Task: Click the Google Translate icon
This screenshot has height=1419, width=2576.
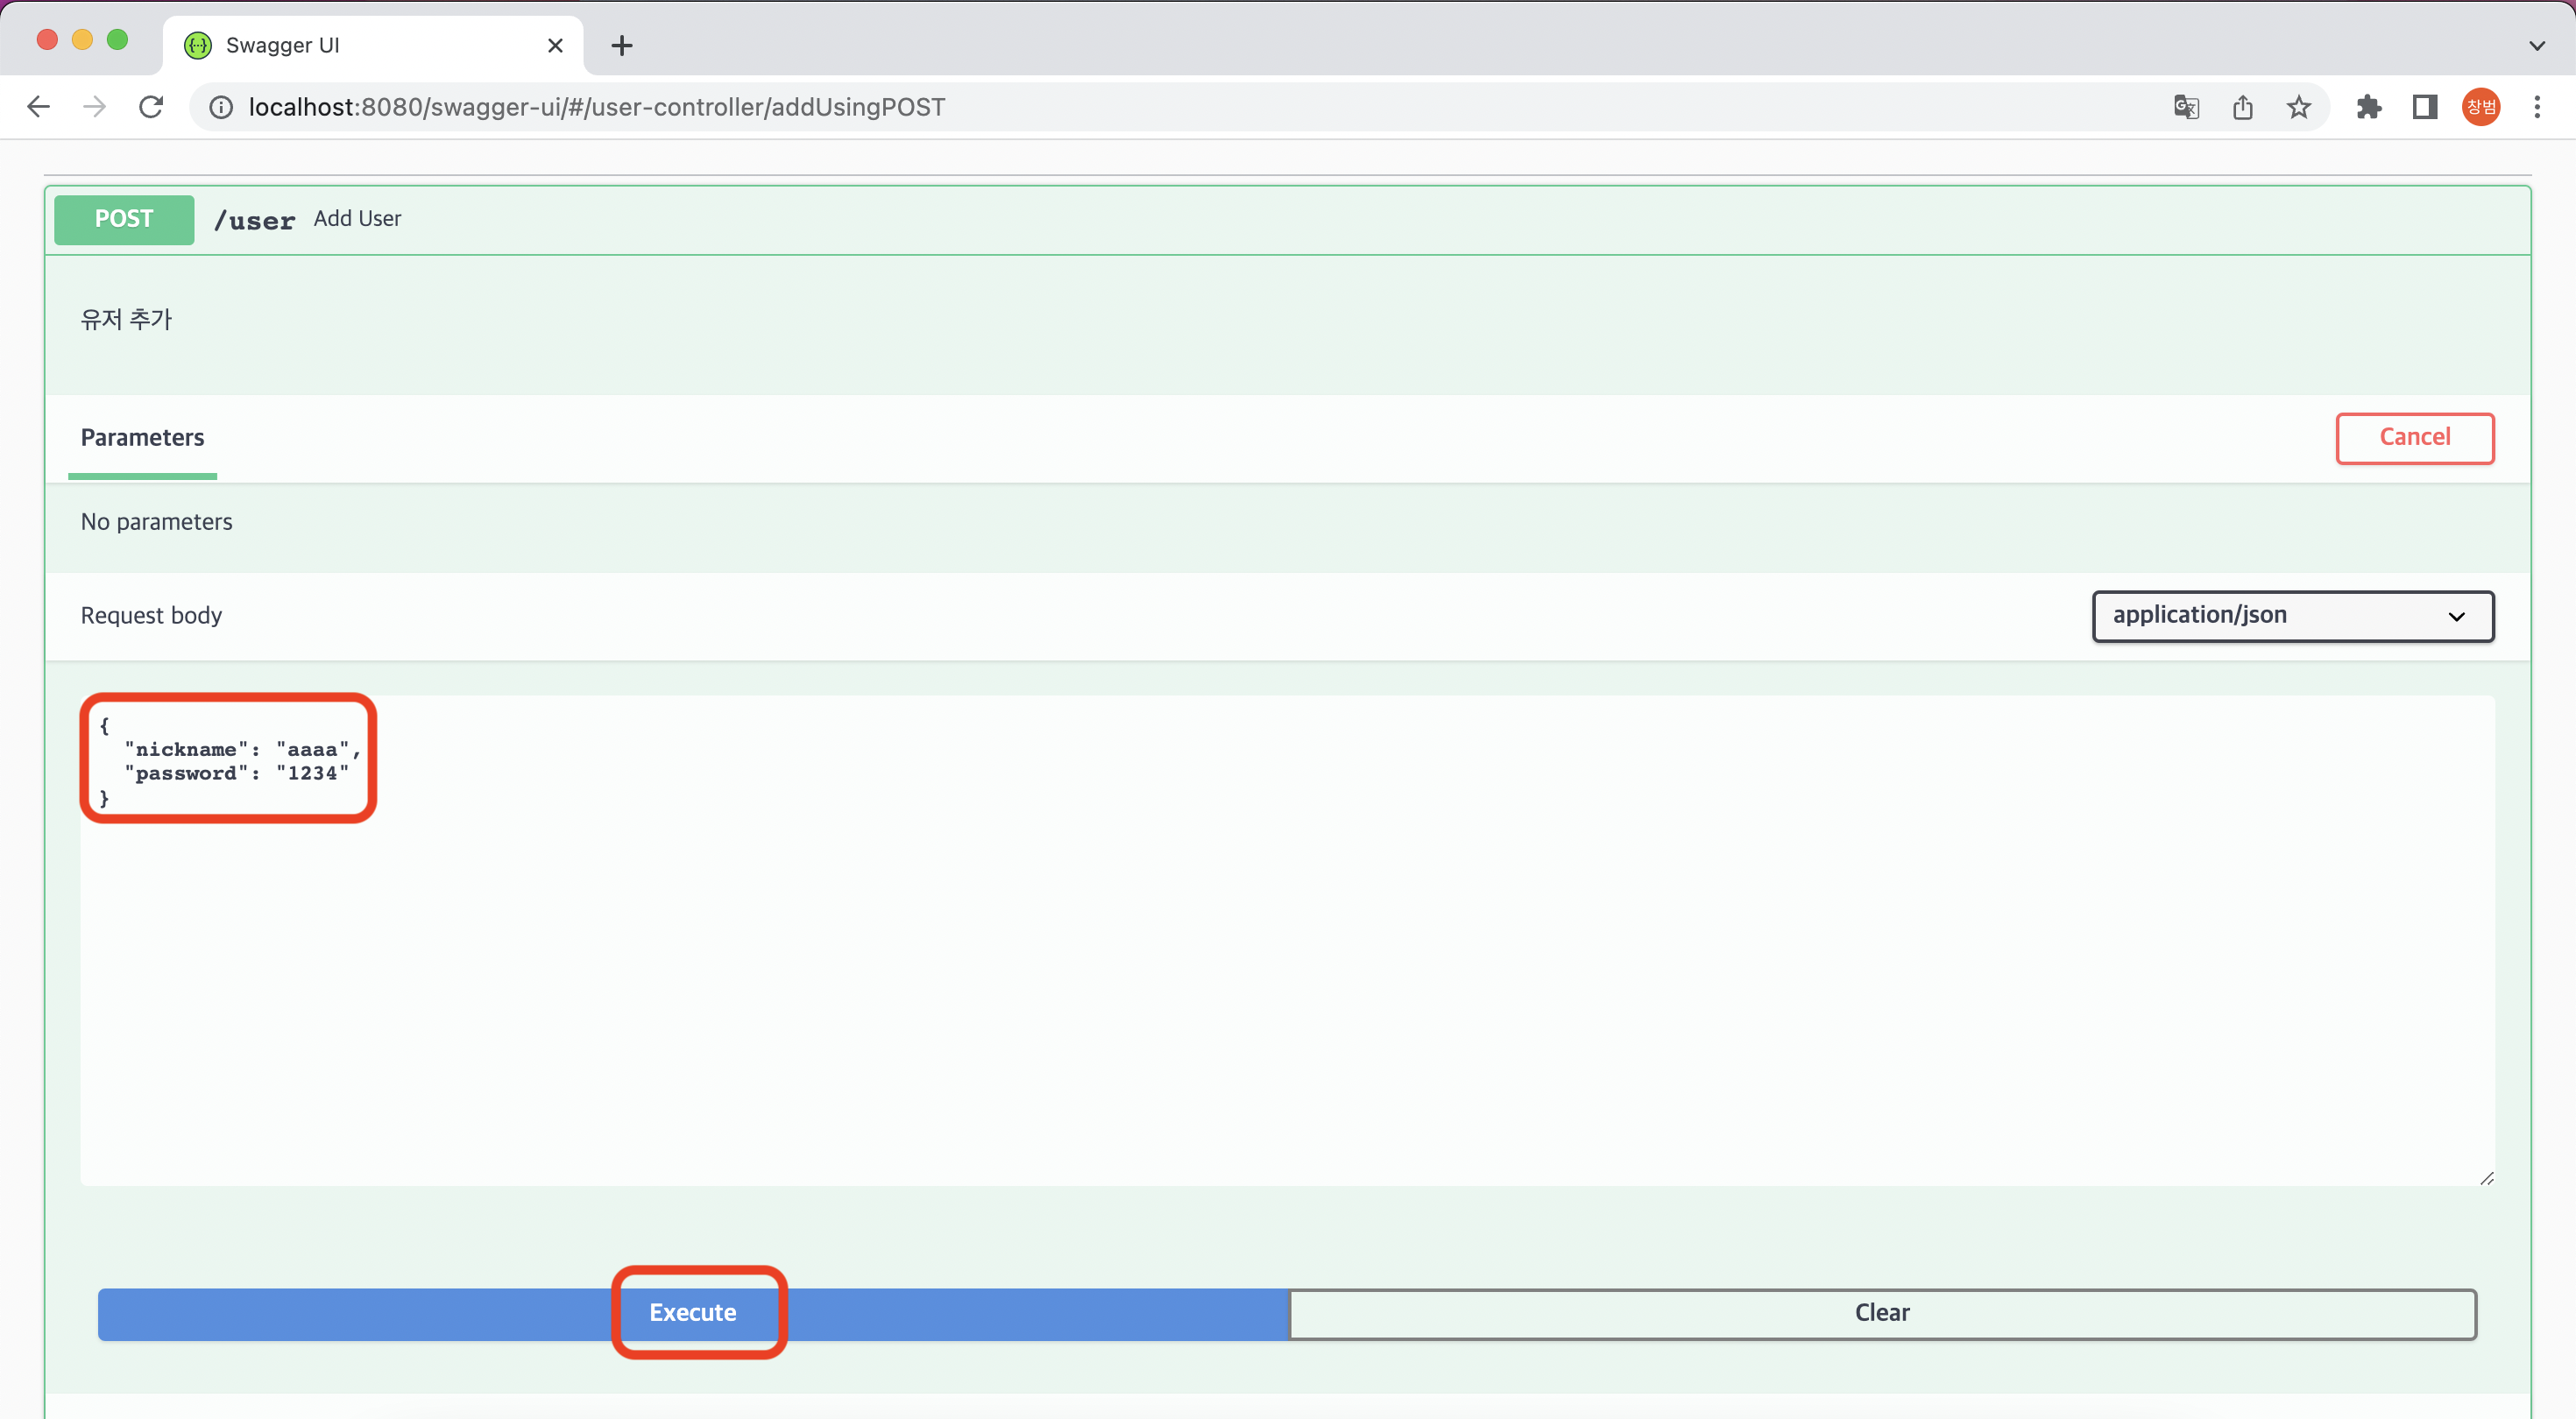Action: tap(2186, 107)
